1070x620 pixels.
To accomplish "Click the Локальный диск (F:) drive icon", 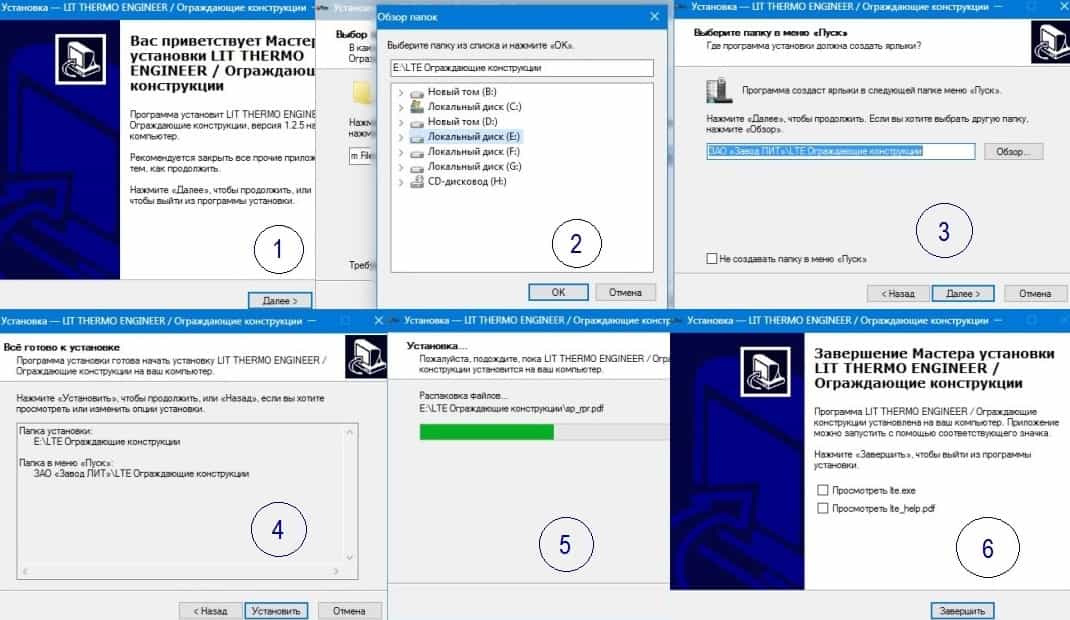I will [x=417, y=151].
